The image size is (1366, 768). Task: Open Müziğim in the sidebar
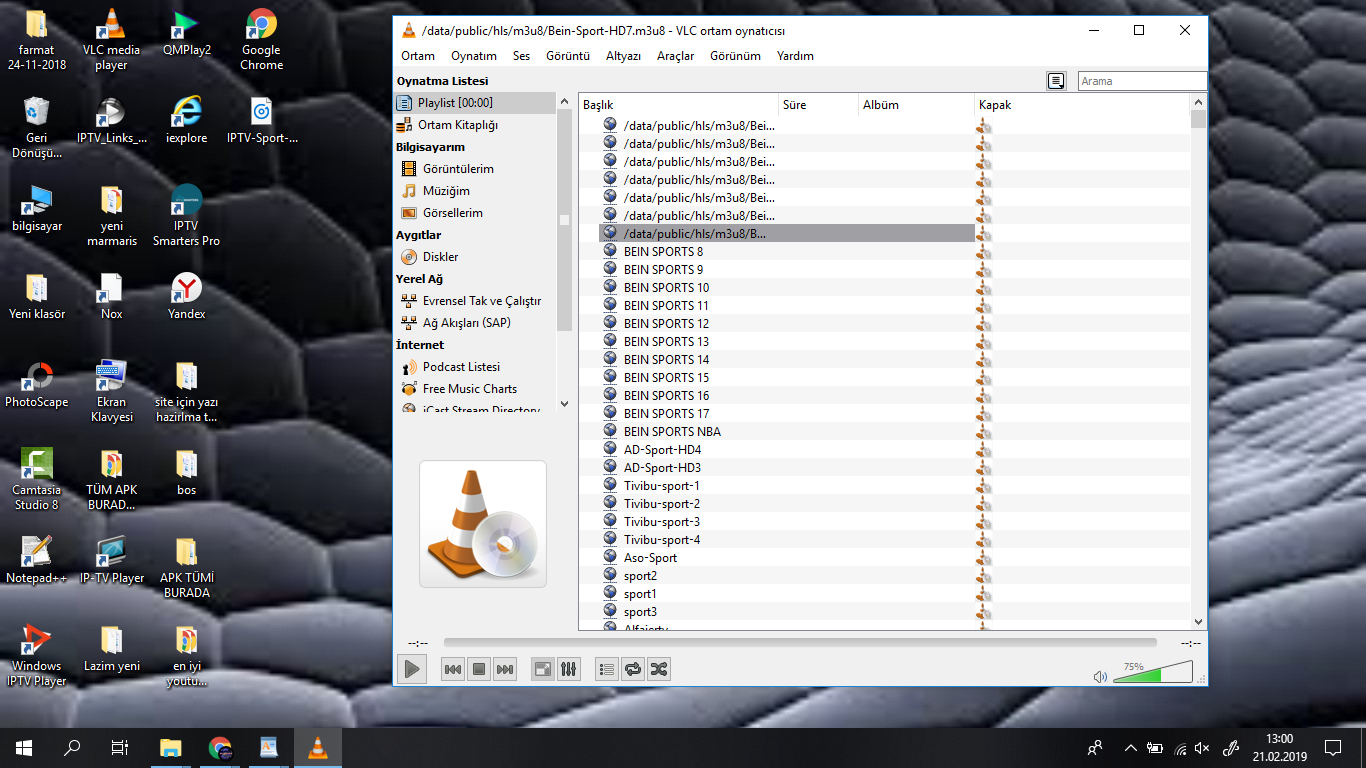475,191
